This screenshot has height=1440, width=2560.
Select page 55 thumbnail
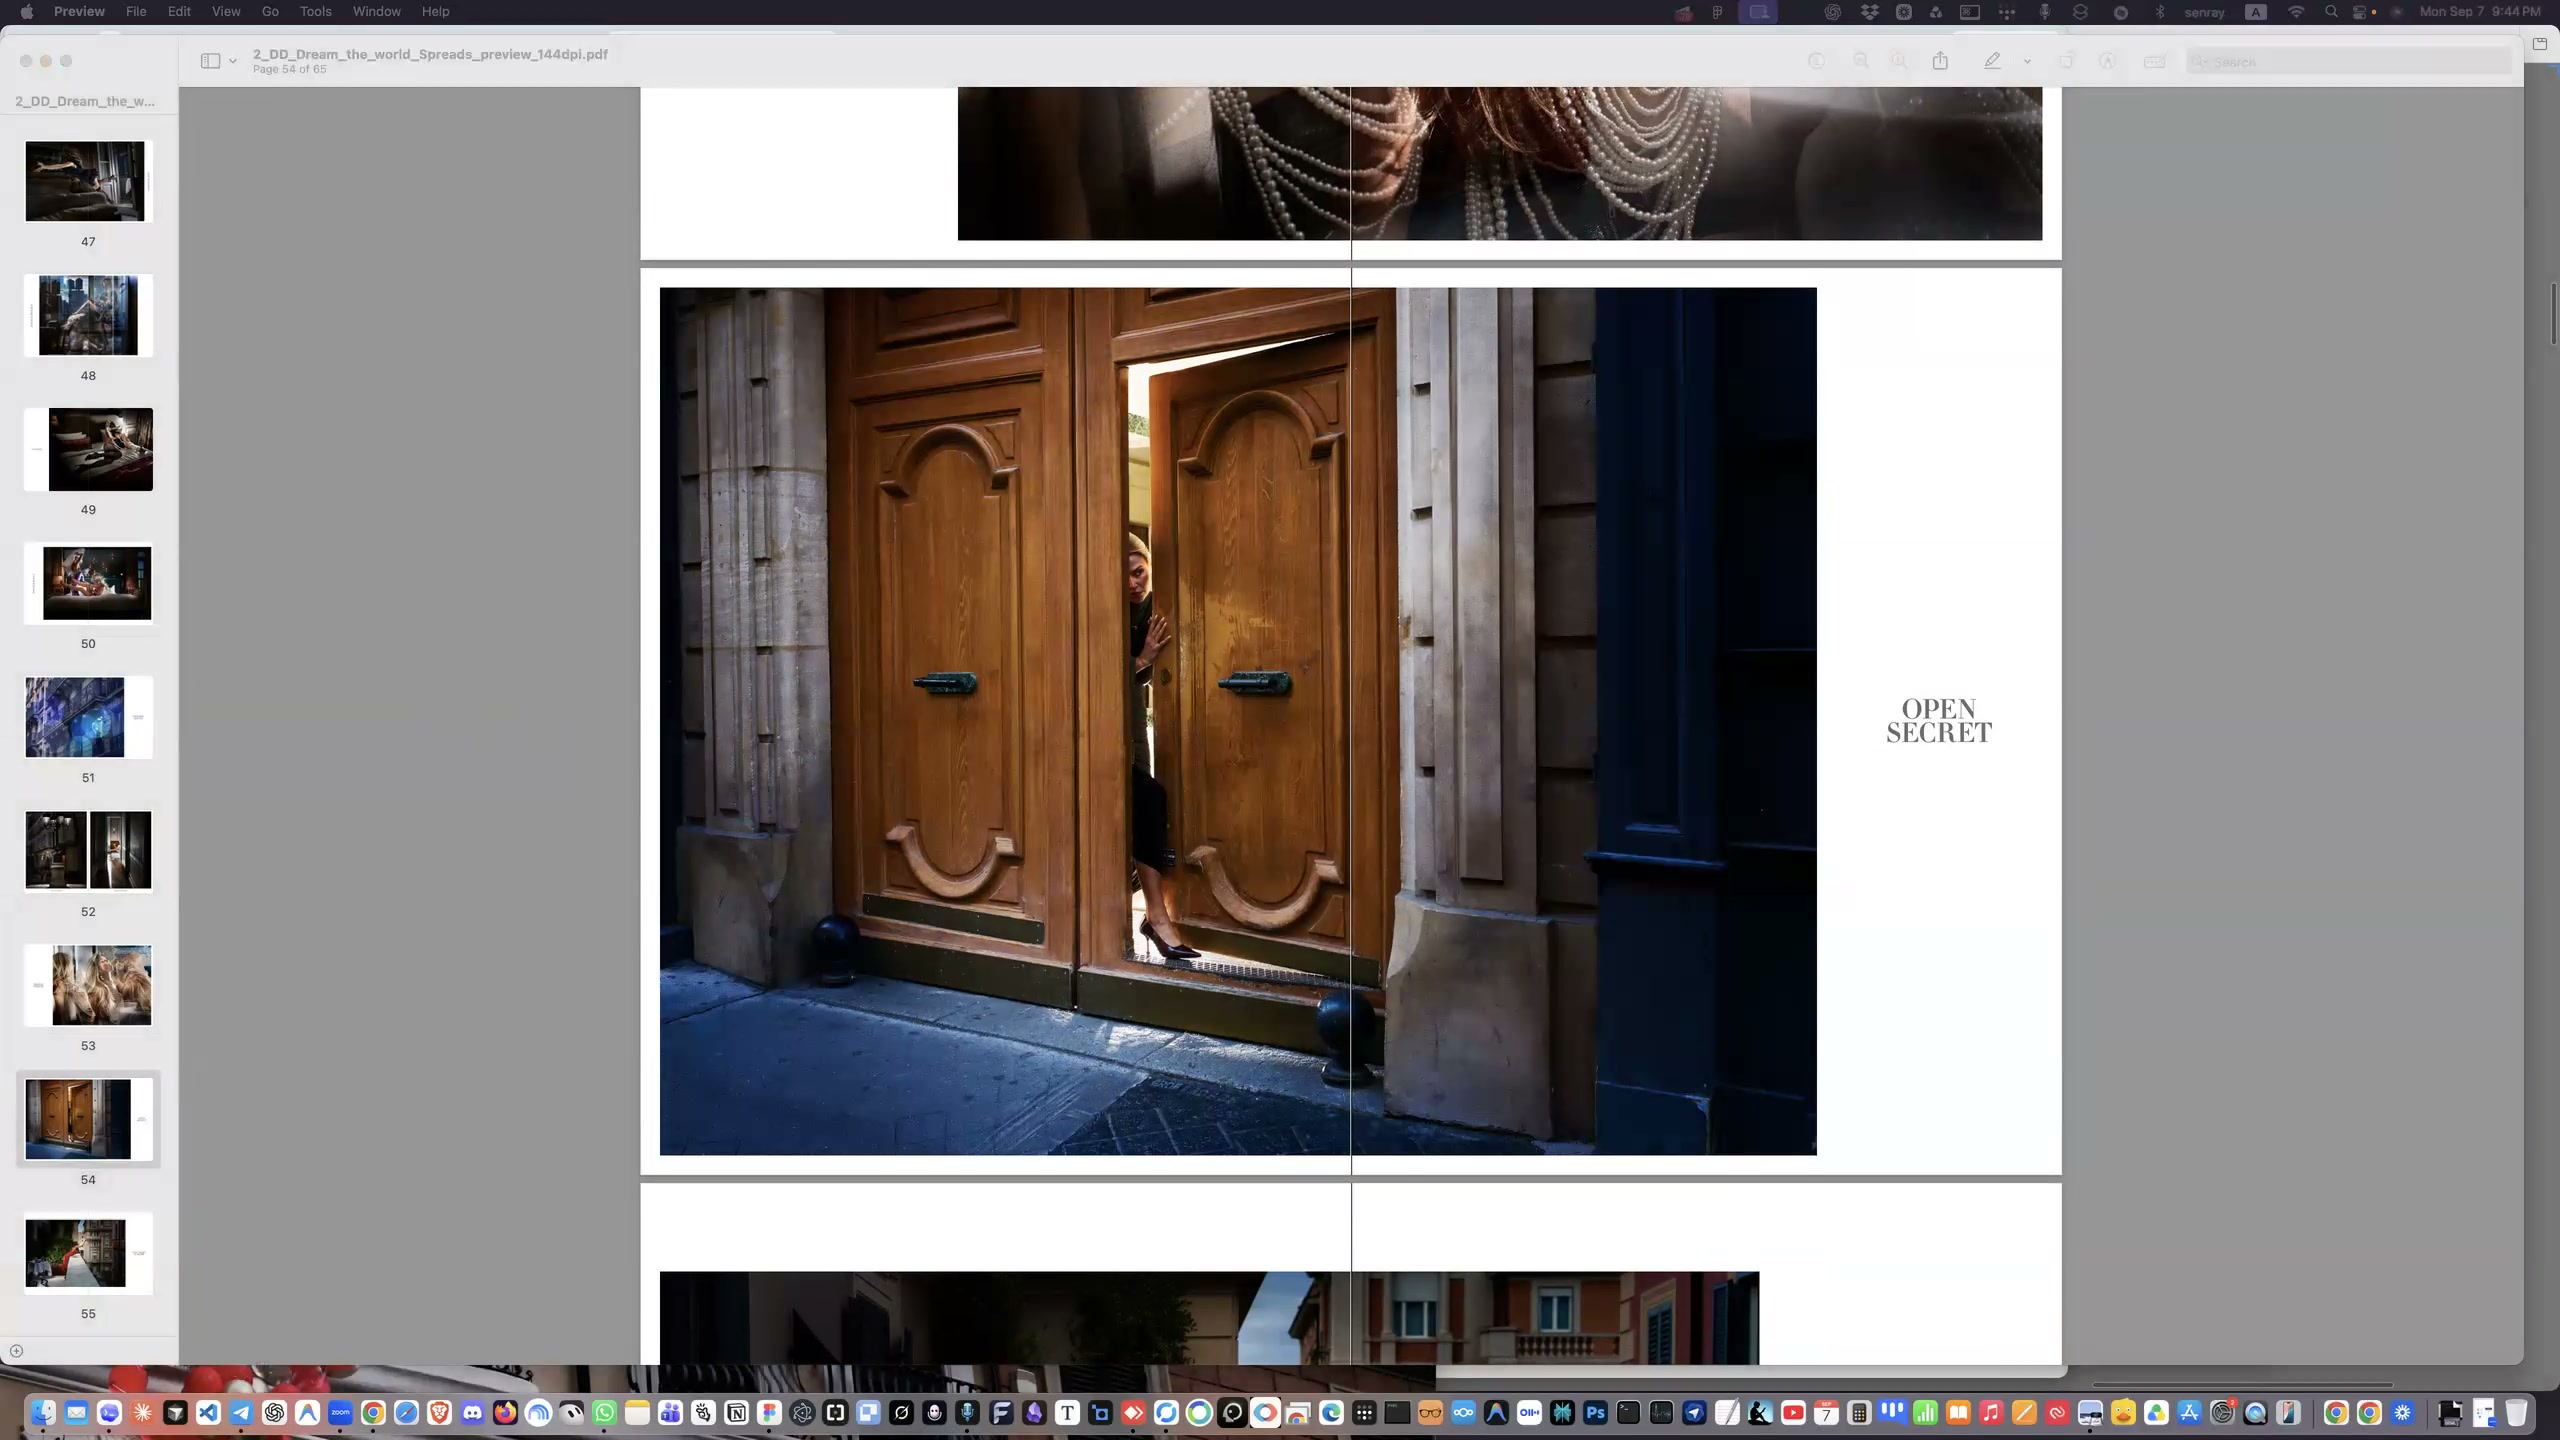[88, 1253]
